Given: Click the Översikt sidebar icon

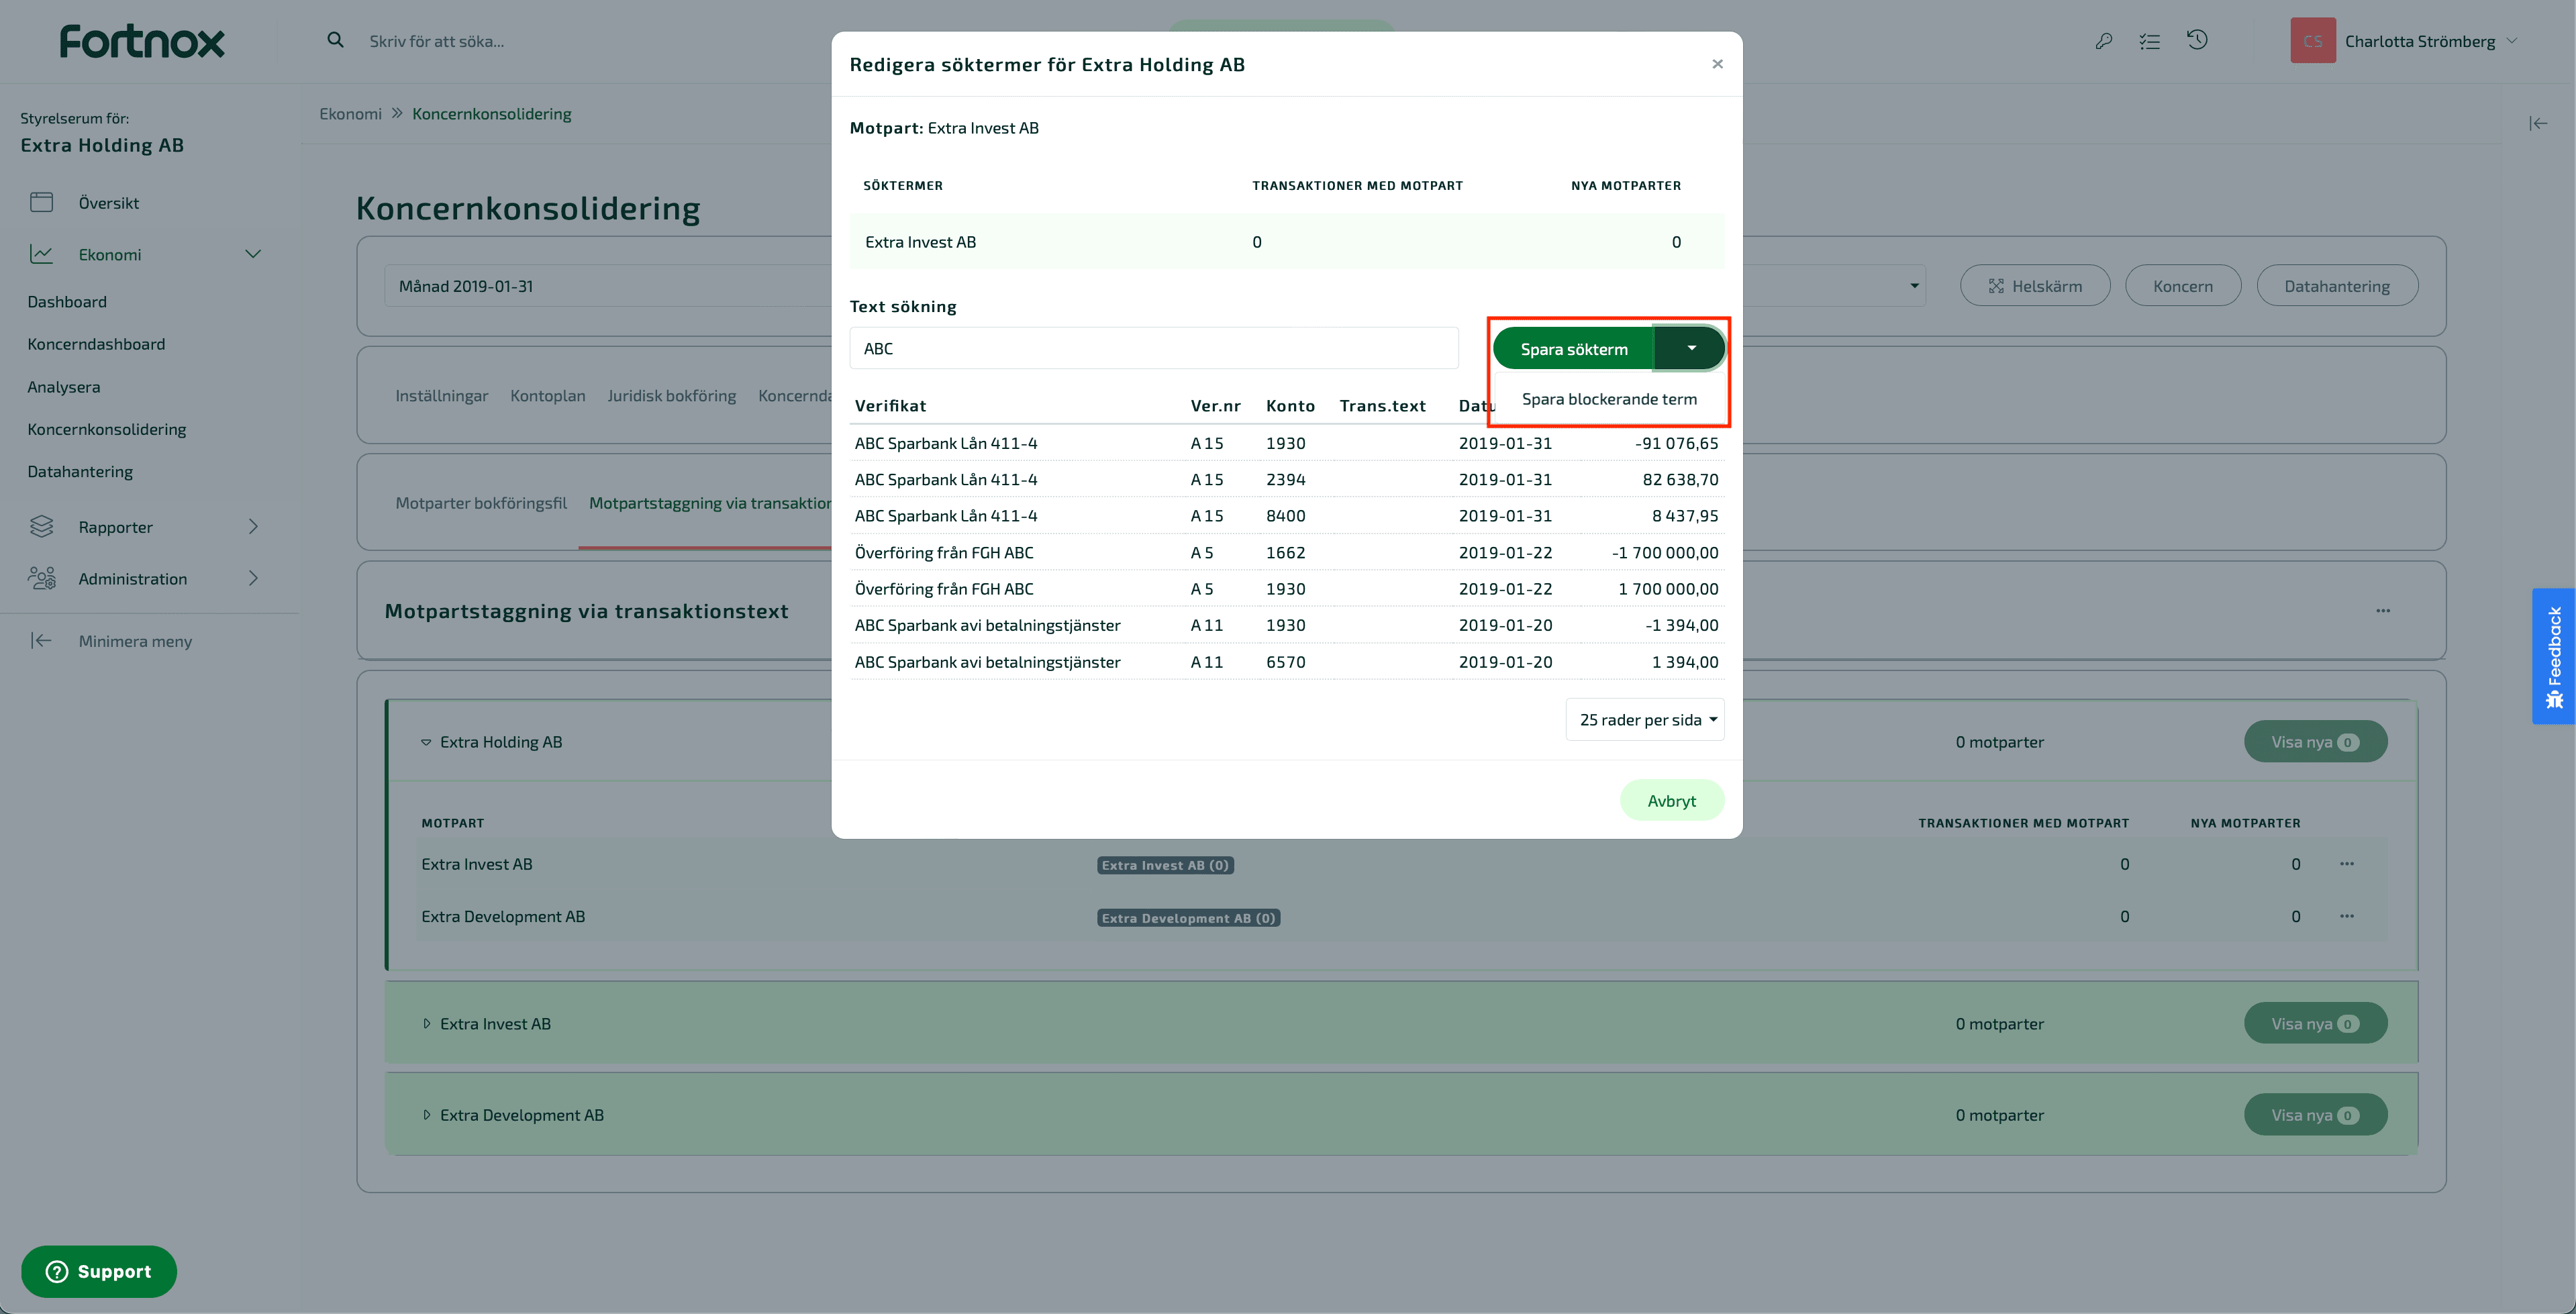Looking at the screenshot, I should point(41,202).
